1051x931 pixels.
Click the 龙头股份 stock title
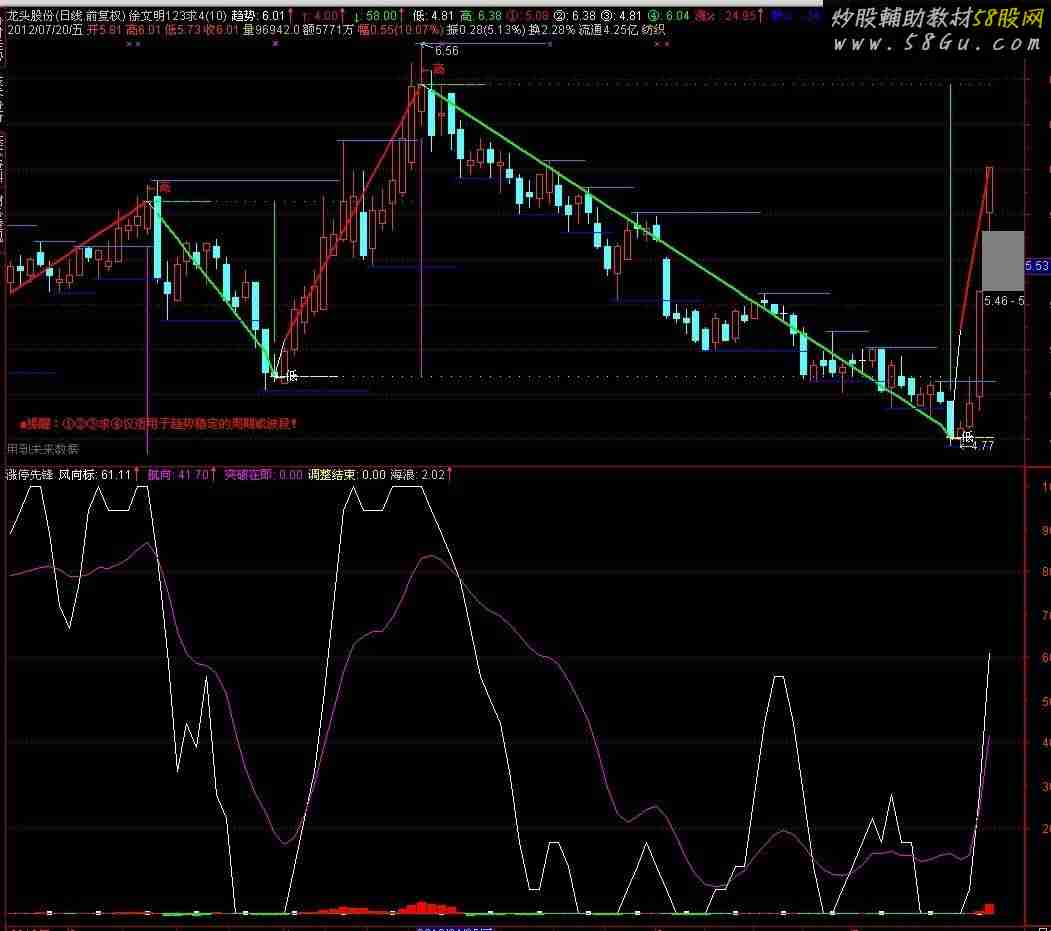30,16
